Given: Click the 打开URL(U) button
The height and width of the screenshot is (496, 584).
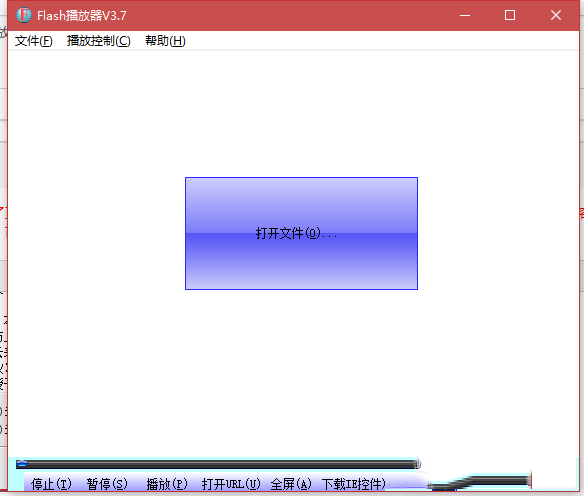Looking at the screenshot, I should coord(231,484).
